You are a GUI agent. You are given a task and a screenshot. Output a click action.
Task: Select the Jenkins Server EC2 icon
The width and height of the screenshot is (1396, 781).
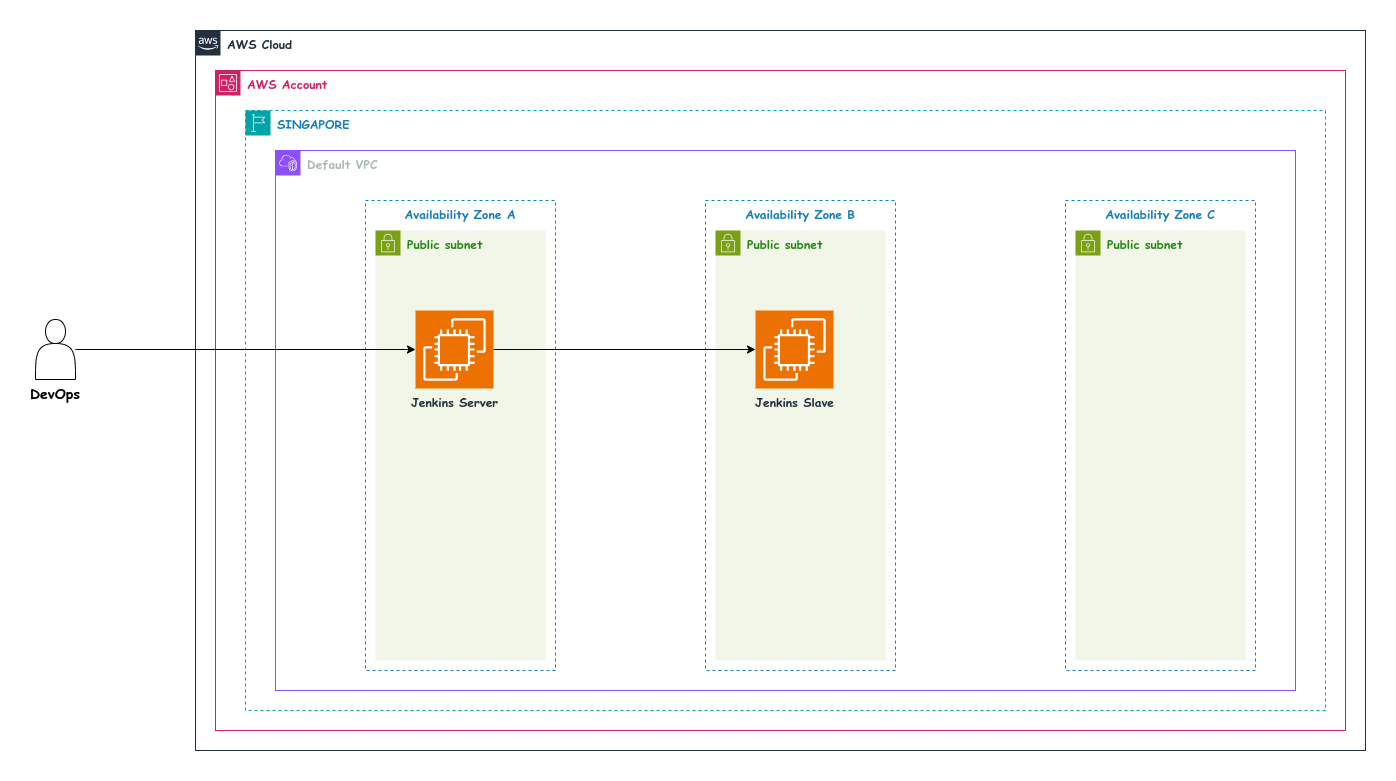[x=454, y=349]
